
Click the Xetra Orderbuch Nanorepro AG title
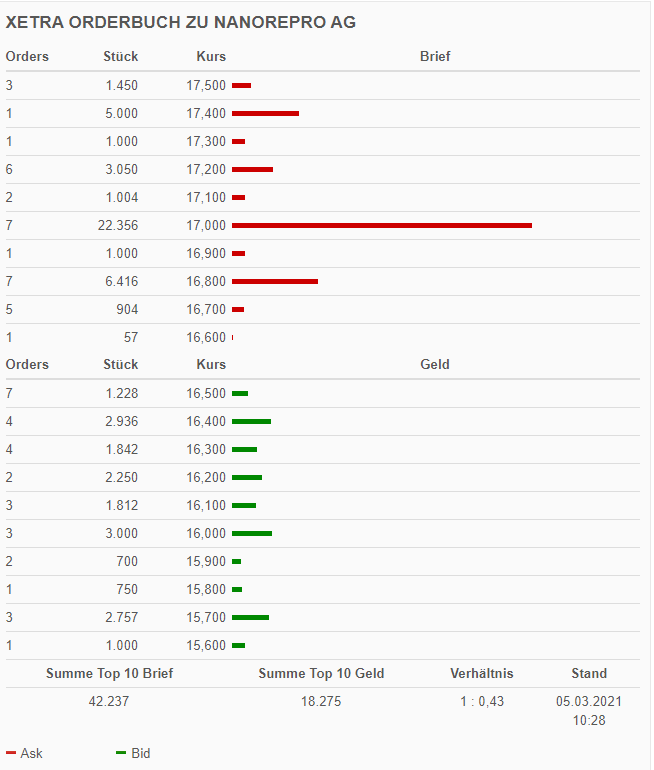coord(181,23)
